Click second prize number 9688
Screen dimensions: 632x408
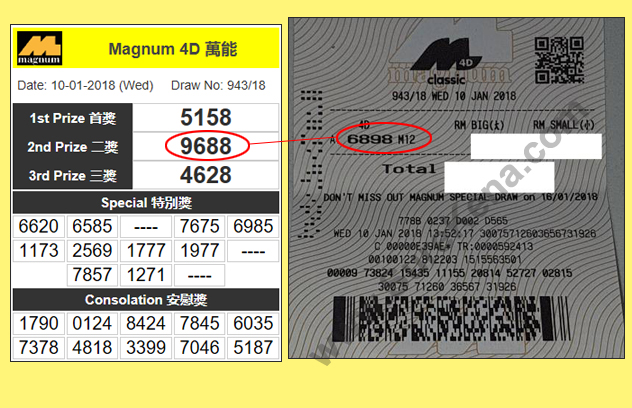[x=206, y=146]
